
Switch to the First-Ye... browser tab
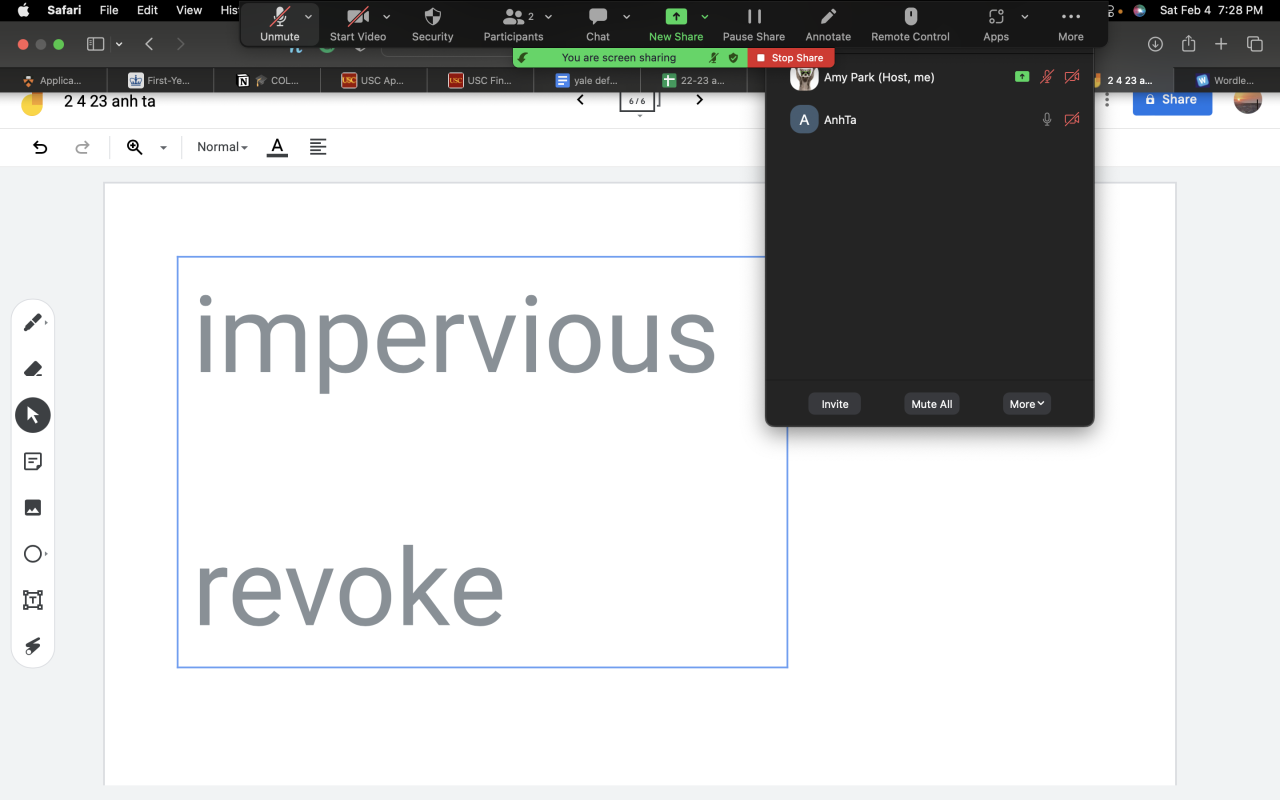pyautogui.click(x=160, y=80)
